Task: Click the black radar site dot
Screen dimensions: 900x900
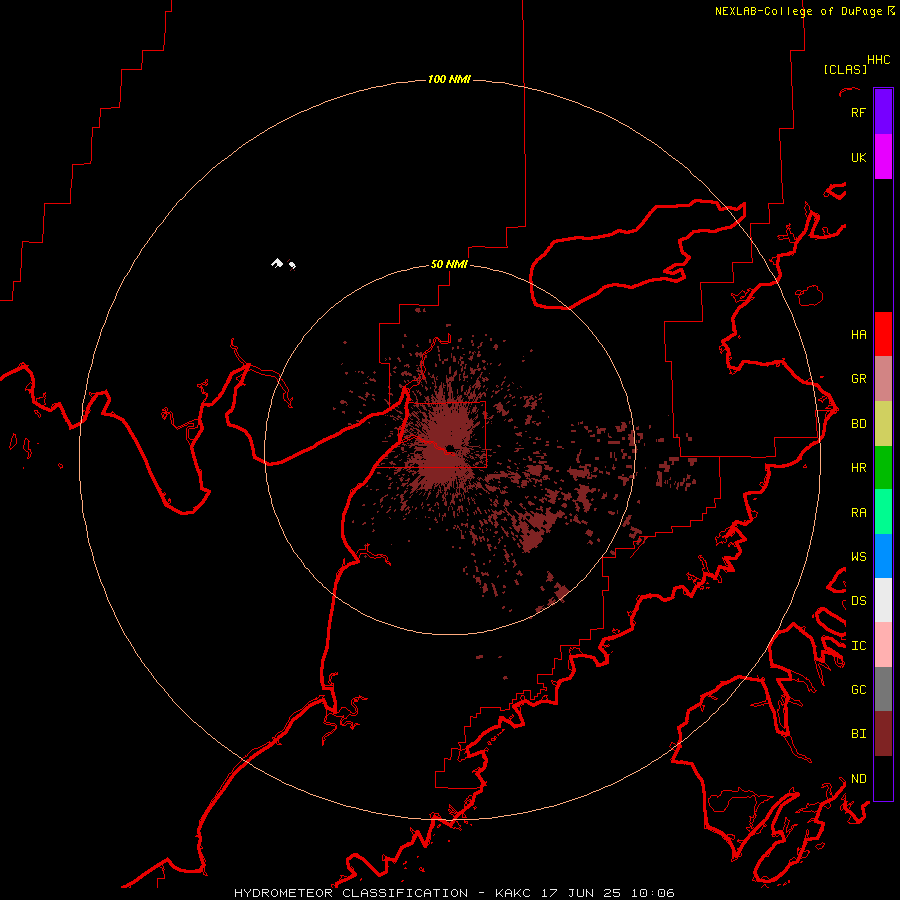Action: click(451, 448)
